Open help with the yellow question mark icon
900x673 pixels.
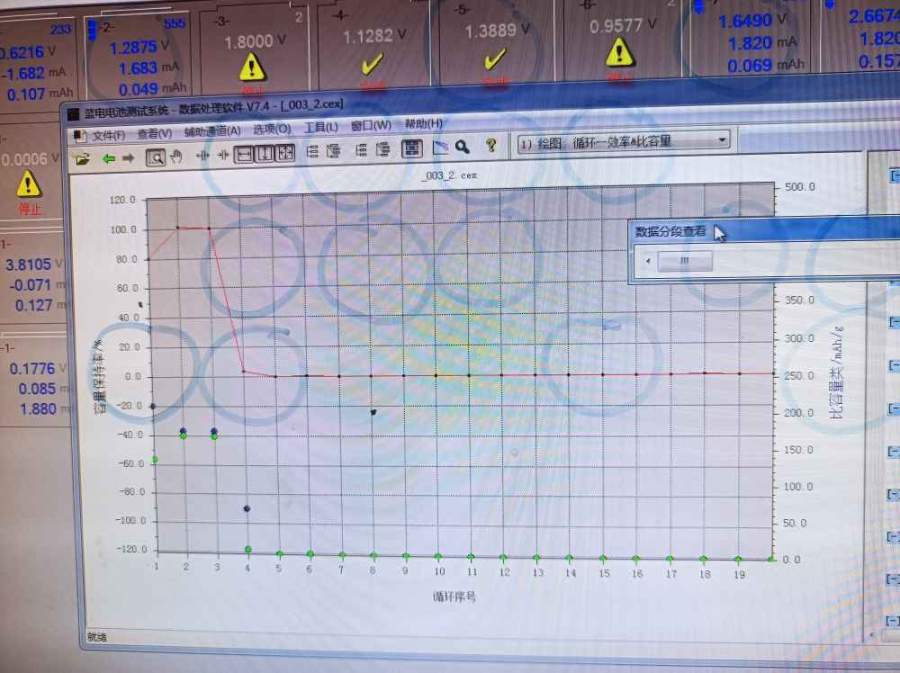pos(491,146)
